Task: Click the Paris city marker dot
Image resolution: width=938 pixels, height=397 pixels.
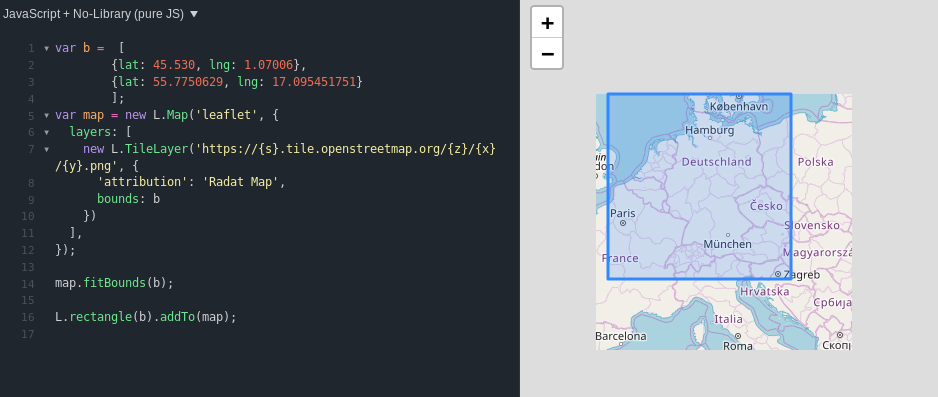Action: 623,223
